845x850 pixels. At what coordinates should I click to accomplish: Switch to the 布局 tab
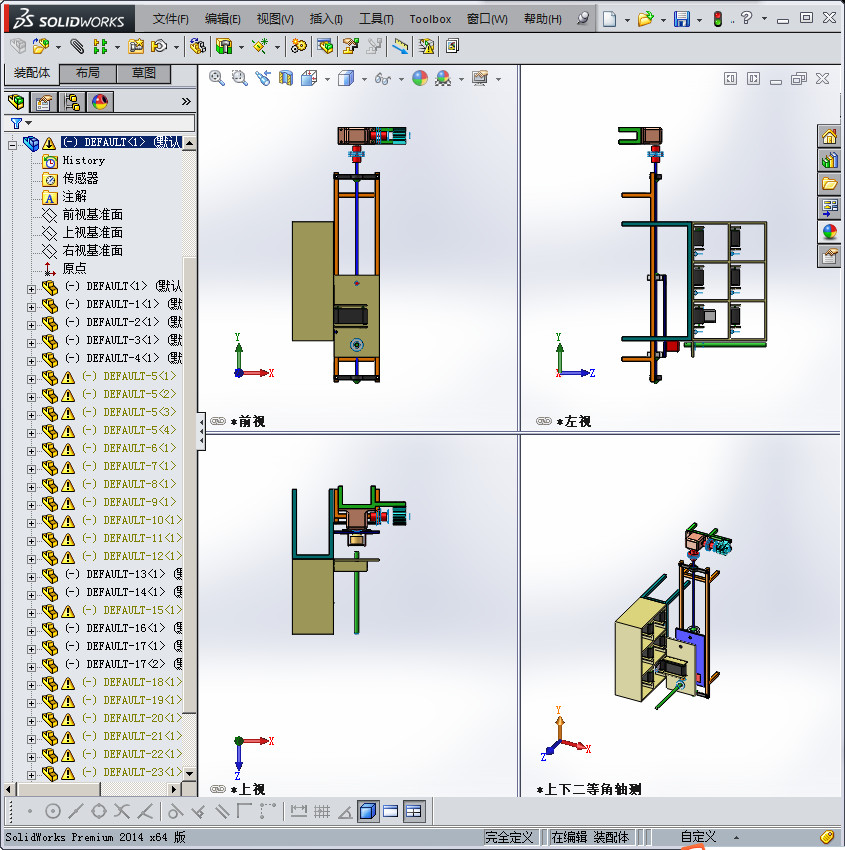click(87, 73)
